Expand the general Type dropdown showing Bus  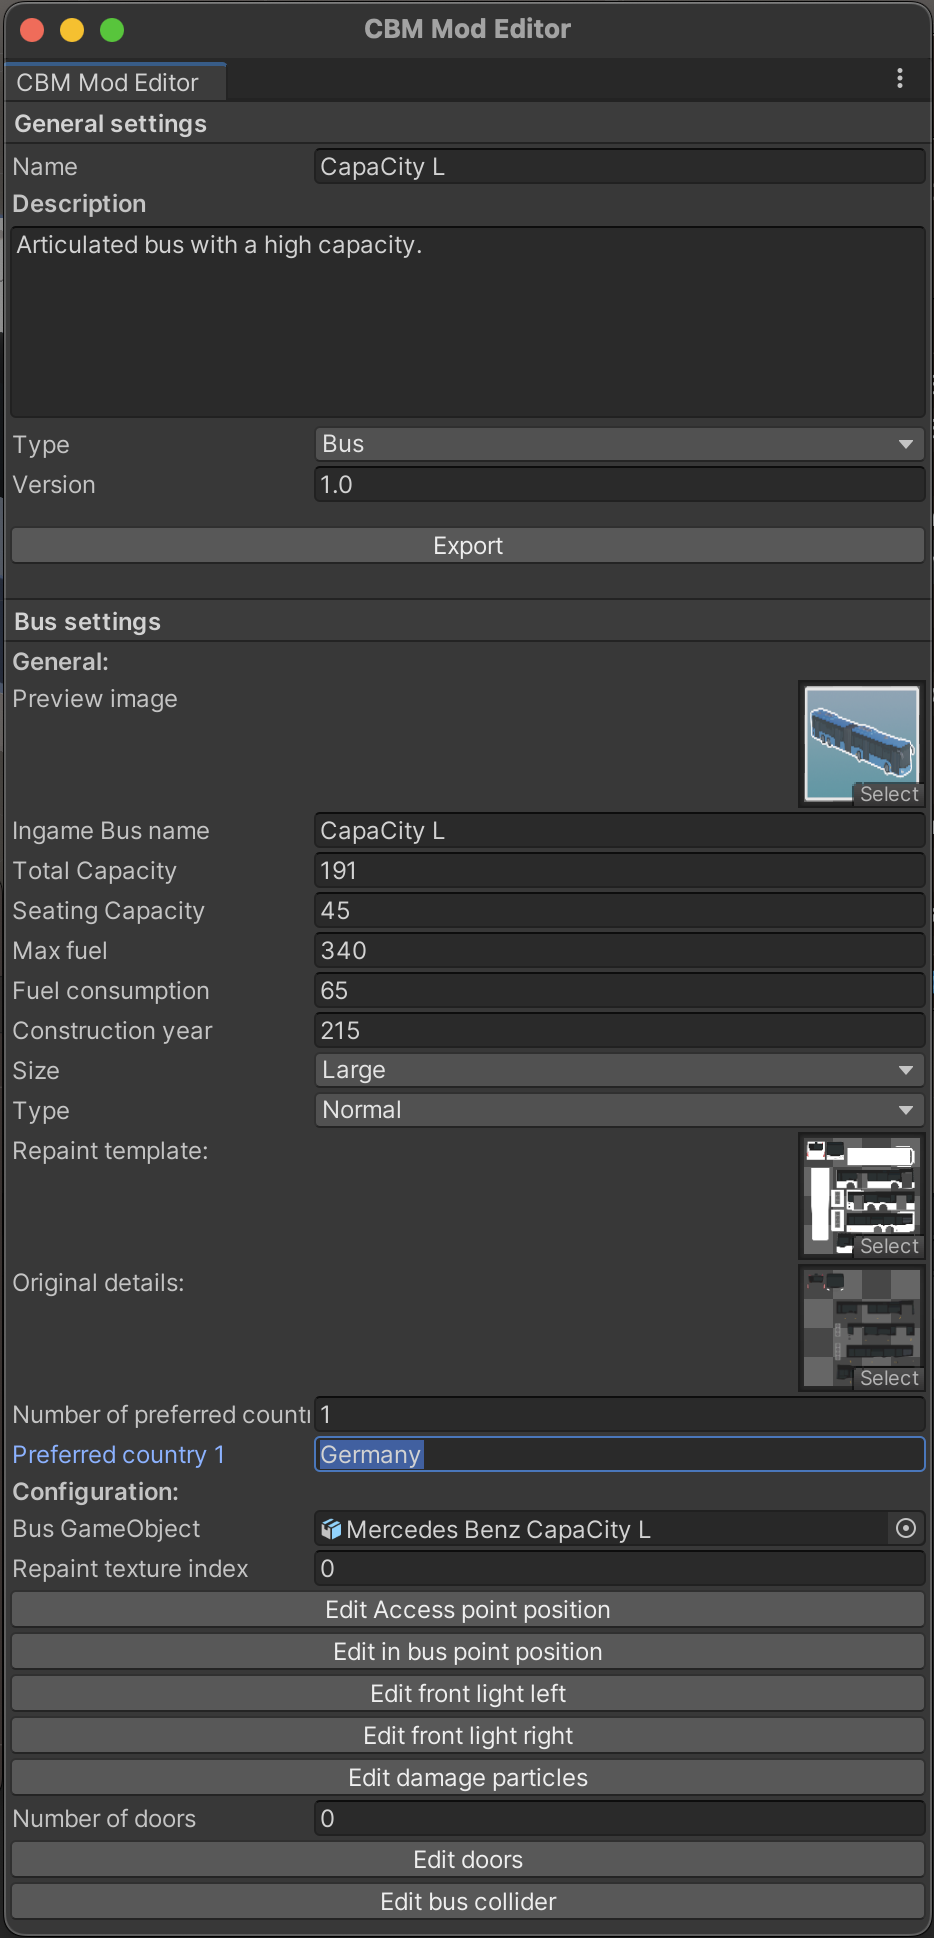pyautogui.click(x=620, y=444)
